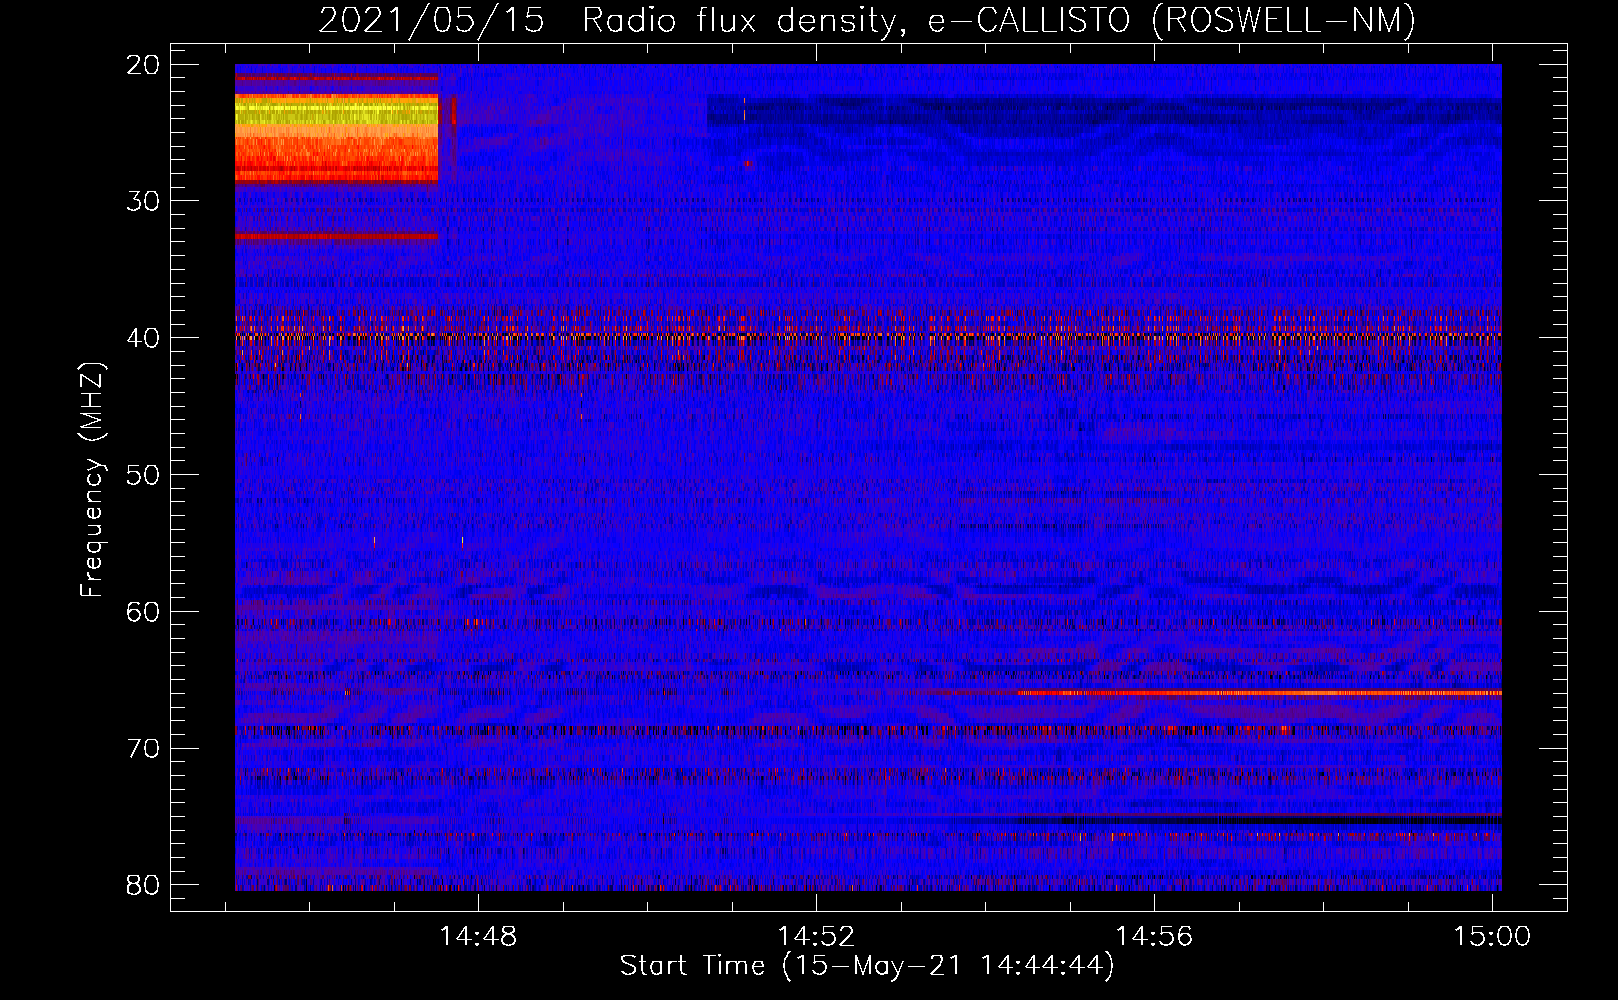The image size is (1618, 1000).
Task: Click the 'Frequency (MHZ)' axis label
Action: click(92, 480)
